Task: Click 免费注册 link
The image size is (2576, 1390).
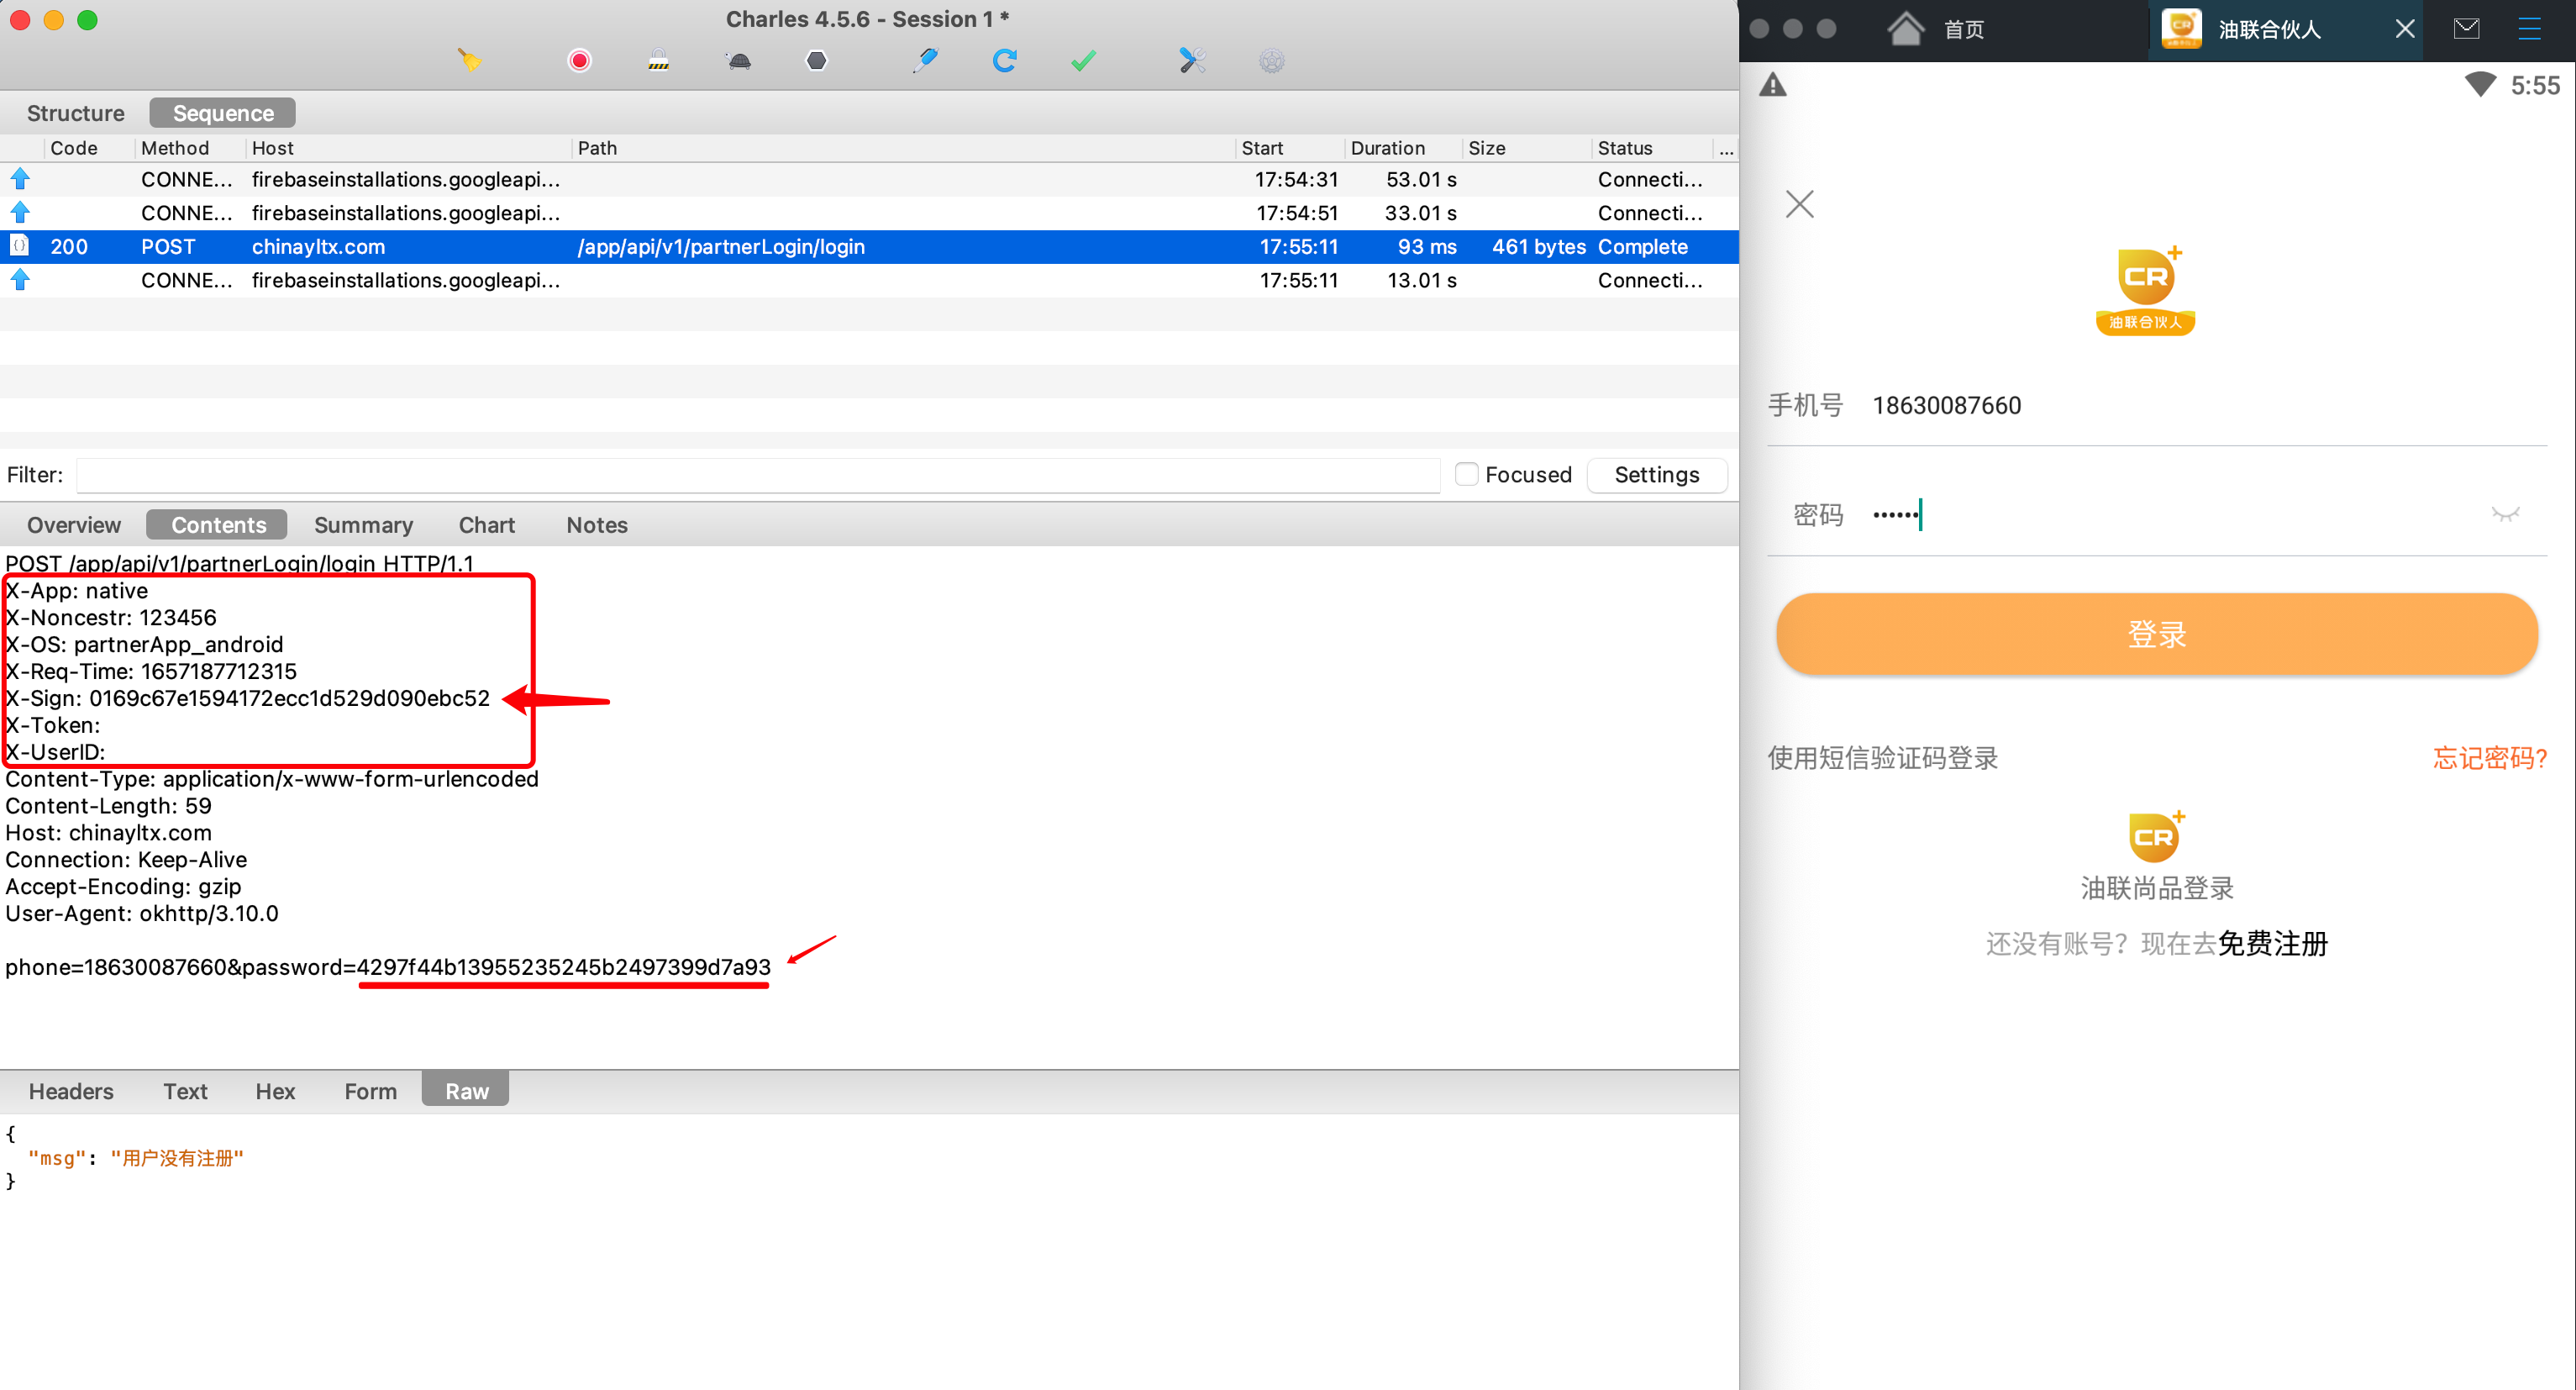Action: point(2273,943)
